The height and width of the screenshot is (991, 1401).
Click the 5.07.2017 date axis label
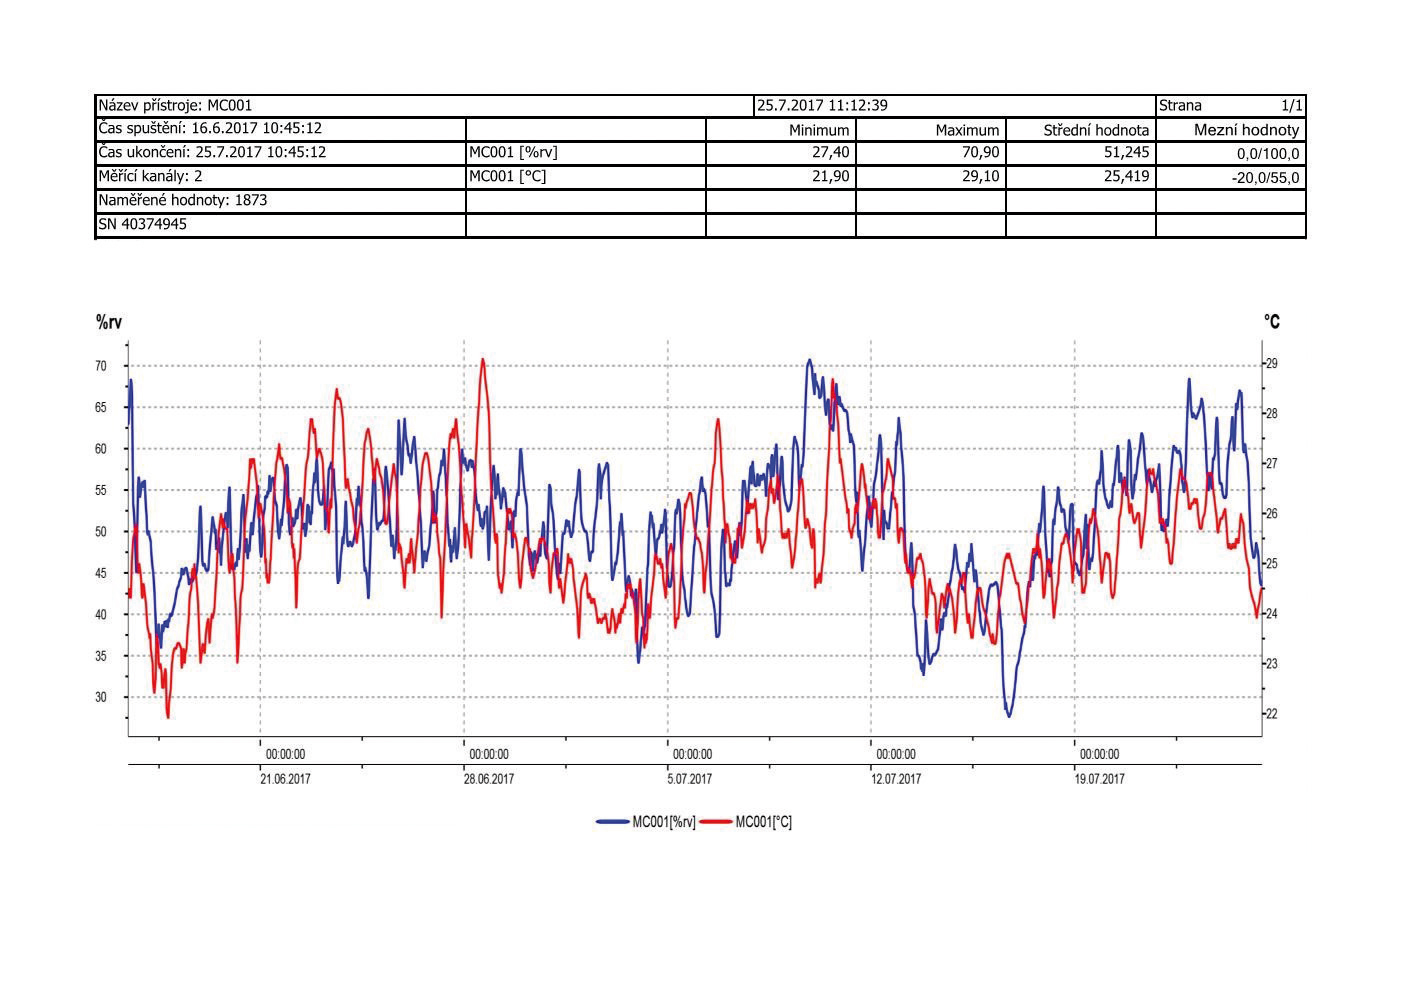pyautogui.click(x=690, y=779)
